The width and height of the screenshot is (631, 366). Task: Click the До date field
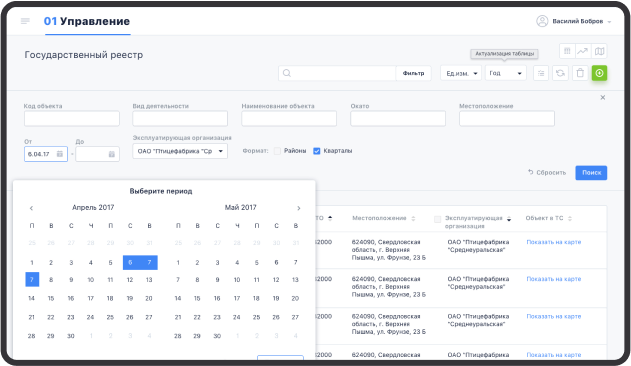[x=97, y=154]
